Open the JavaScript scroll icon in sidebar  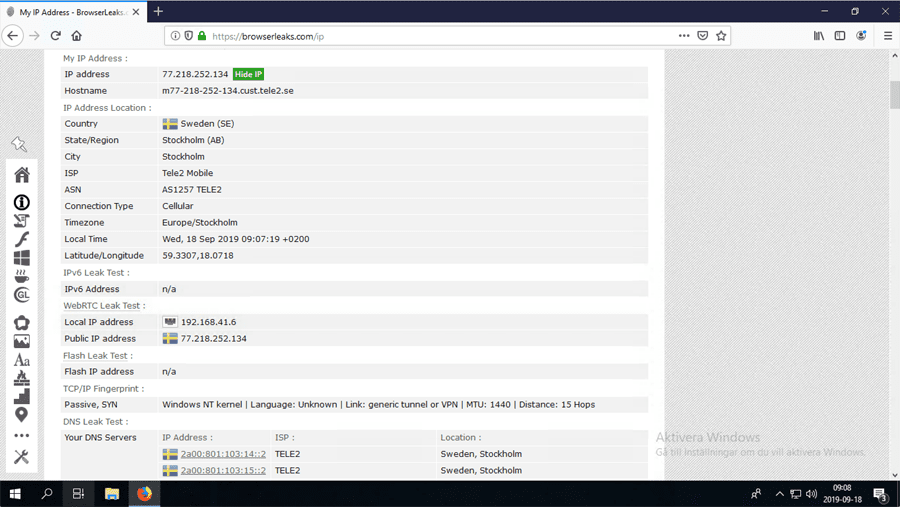click(22, 220)
